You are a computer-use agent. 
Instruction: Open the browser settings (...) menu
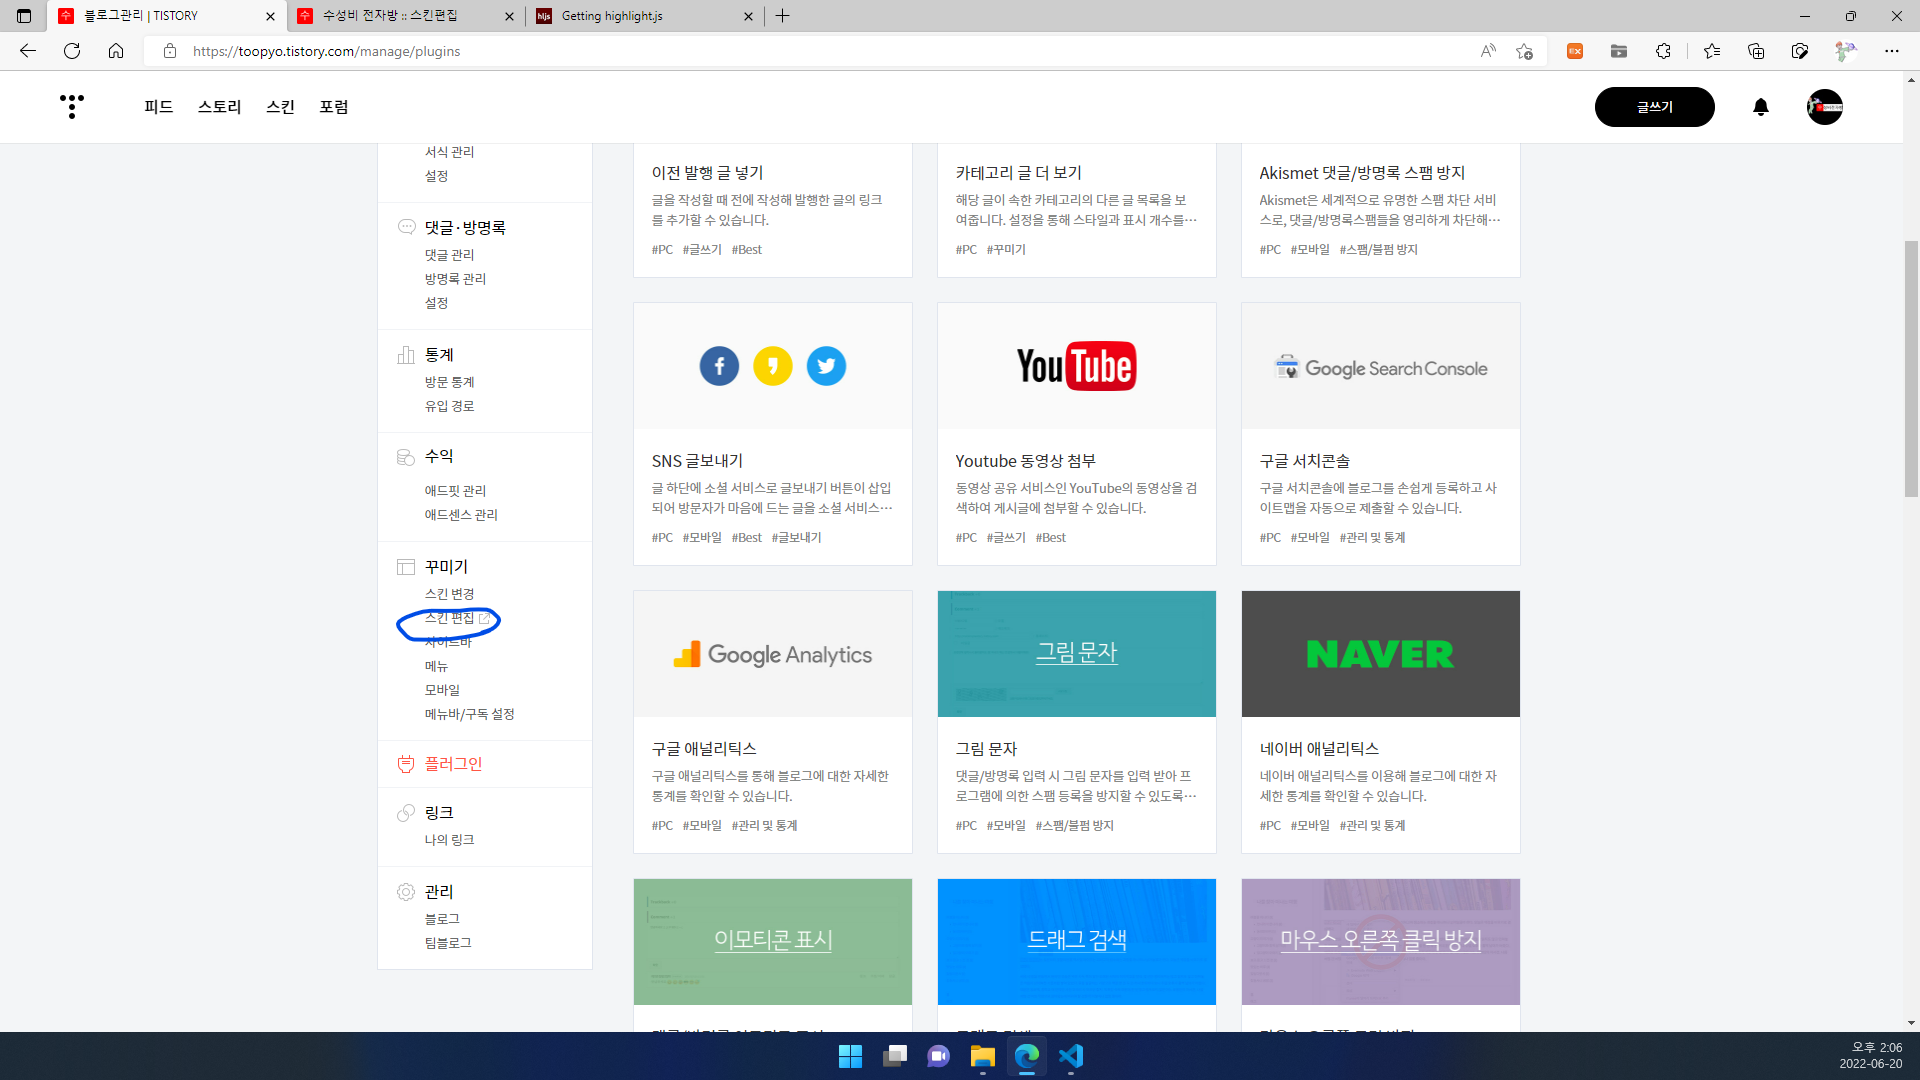(x=1894, y=51)
